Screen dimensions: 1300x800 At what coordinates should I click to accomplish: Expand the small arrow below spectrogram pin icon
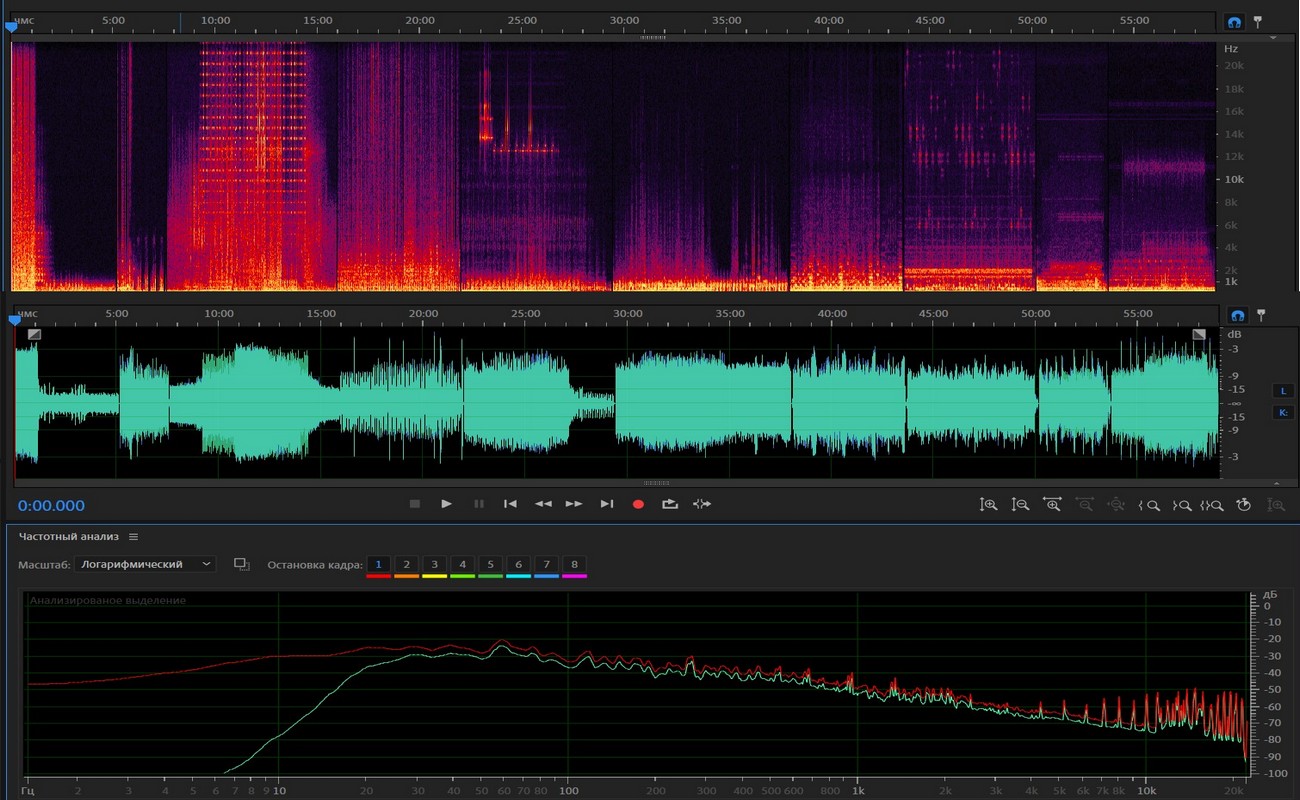[1273, 37]
